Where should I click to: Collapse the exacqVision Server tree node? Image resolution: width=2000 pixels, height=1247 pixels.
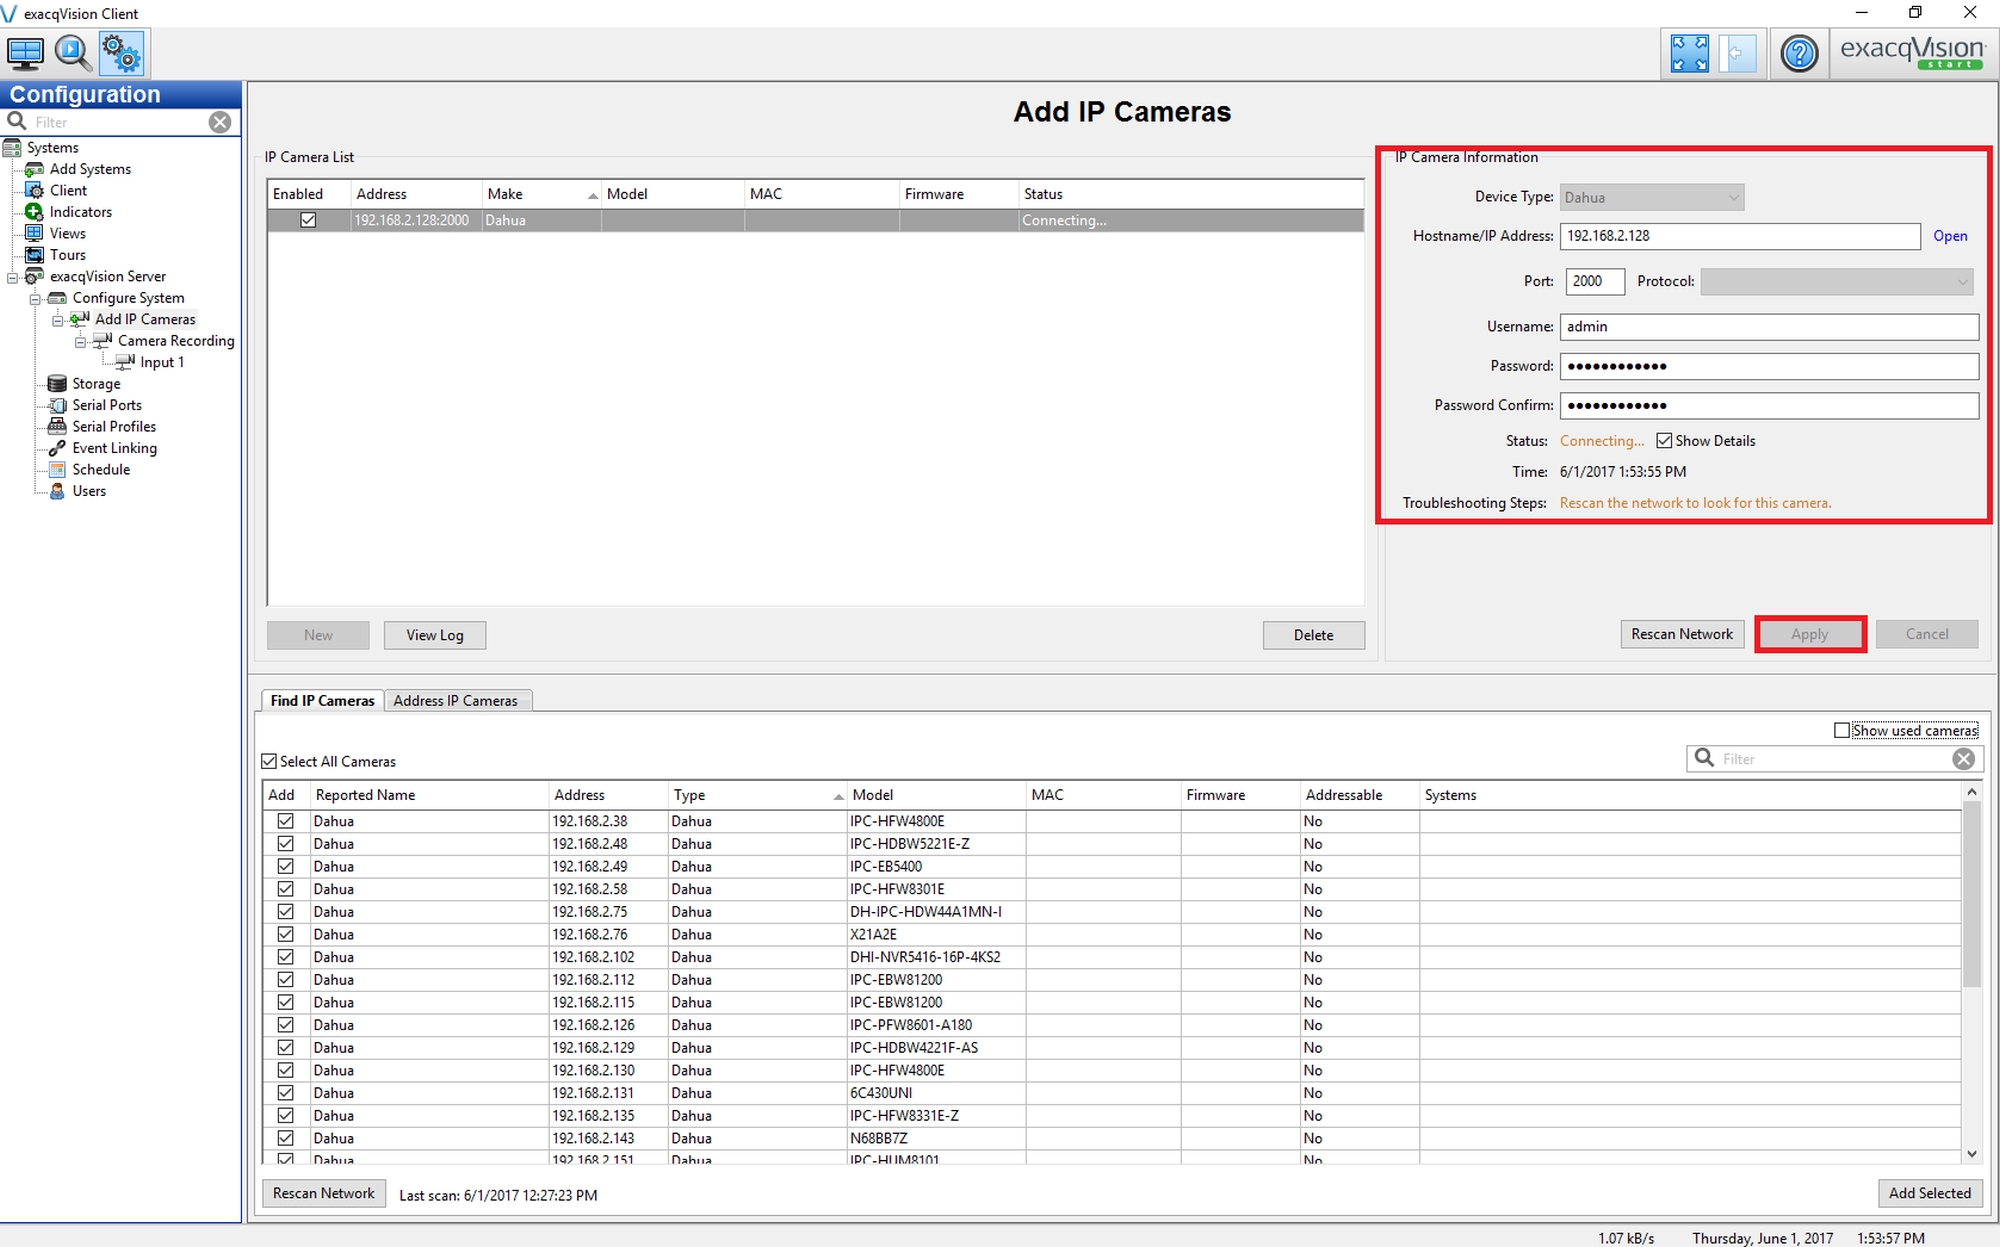(13, 277)
